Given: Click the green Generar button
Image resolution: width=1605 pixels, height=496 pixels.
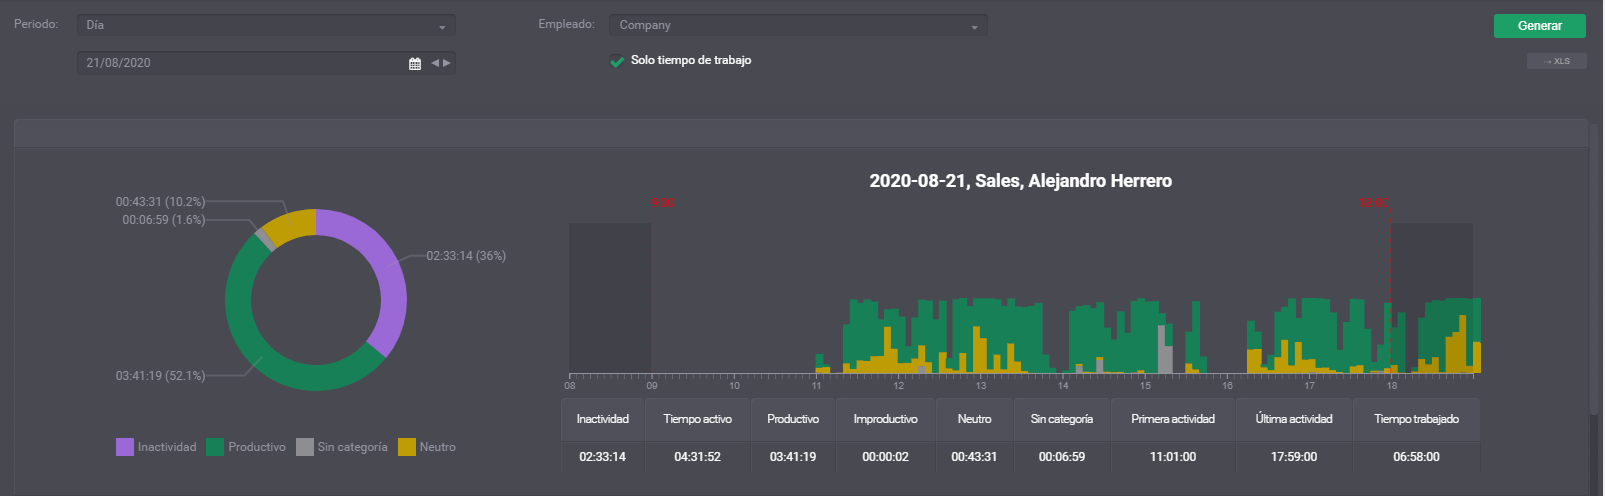Looking at the screenshot, I should point(1539,26).
